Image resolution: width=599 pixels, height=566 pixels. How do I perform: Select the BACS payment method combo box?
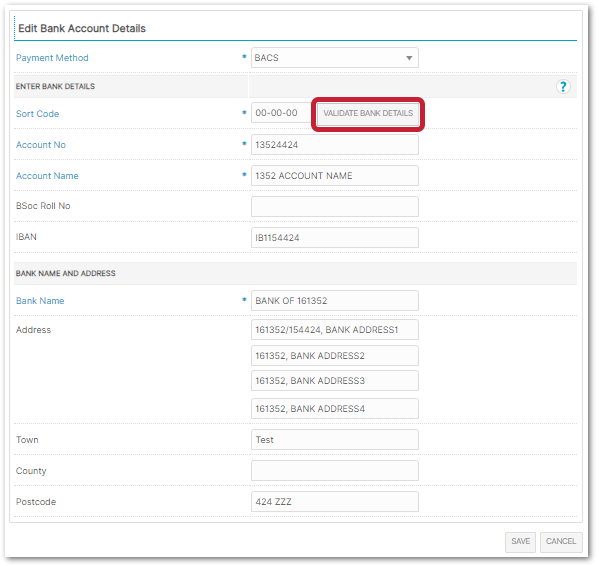pos(335,58)
